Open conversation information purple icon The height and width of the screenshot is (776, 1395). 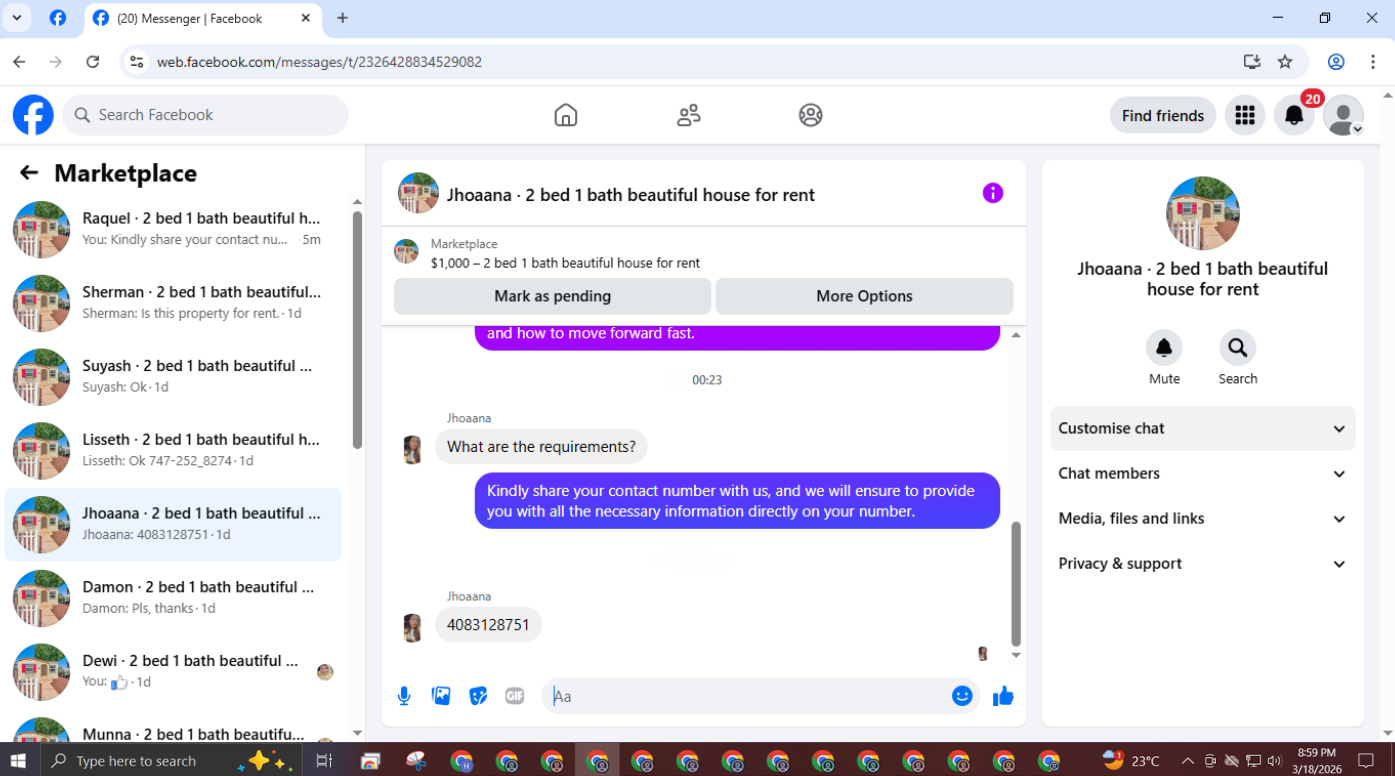[993, 193]
